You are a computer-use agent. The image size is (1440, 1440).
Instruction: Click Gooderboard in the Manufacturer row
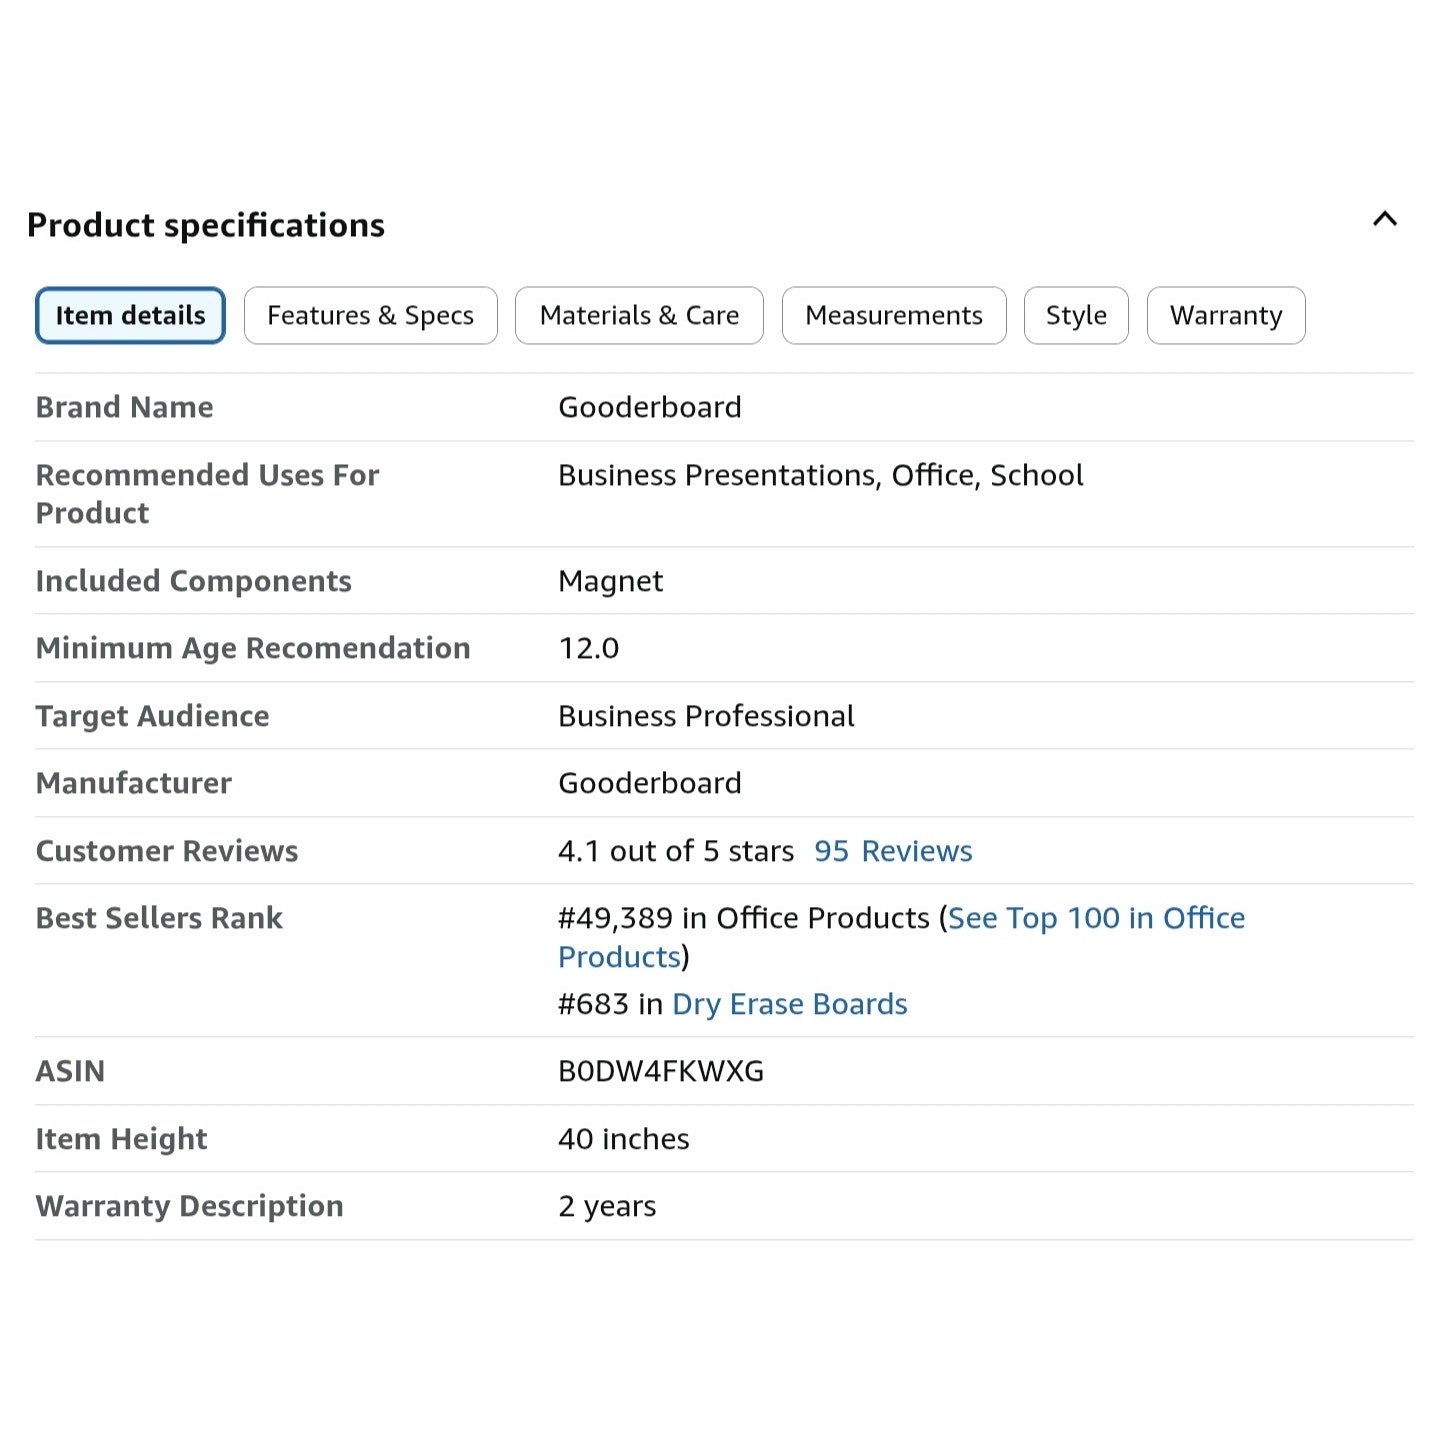pyautogui.click(x=649, y=783)
